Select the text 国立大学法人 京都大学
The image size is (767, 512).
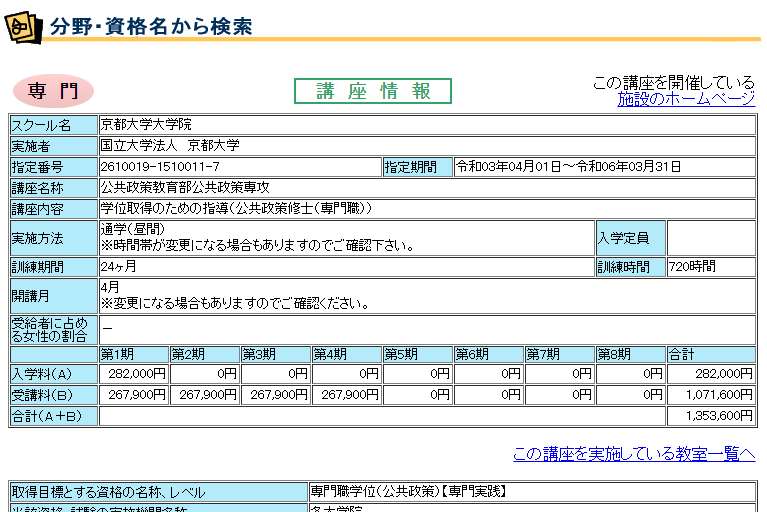click(170, 146)
